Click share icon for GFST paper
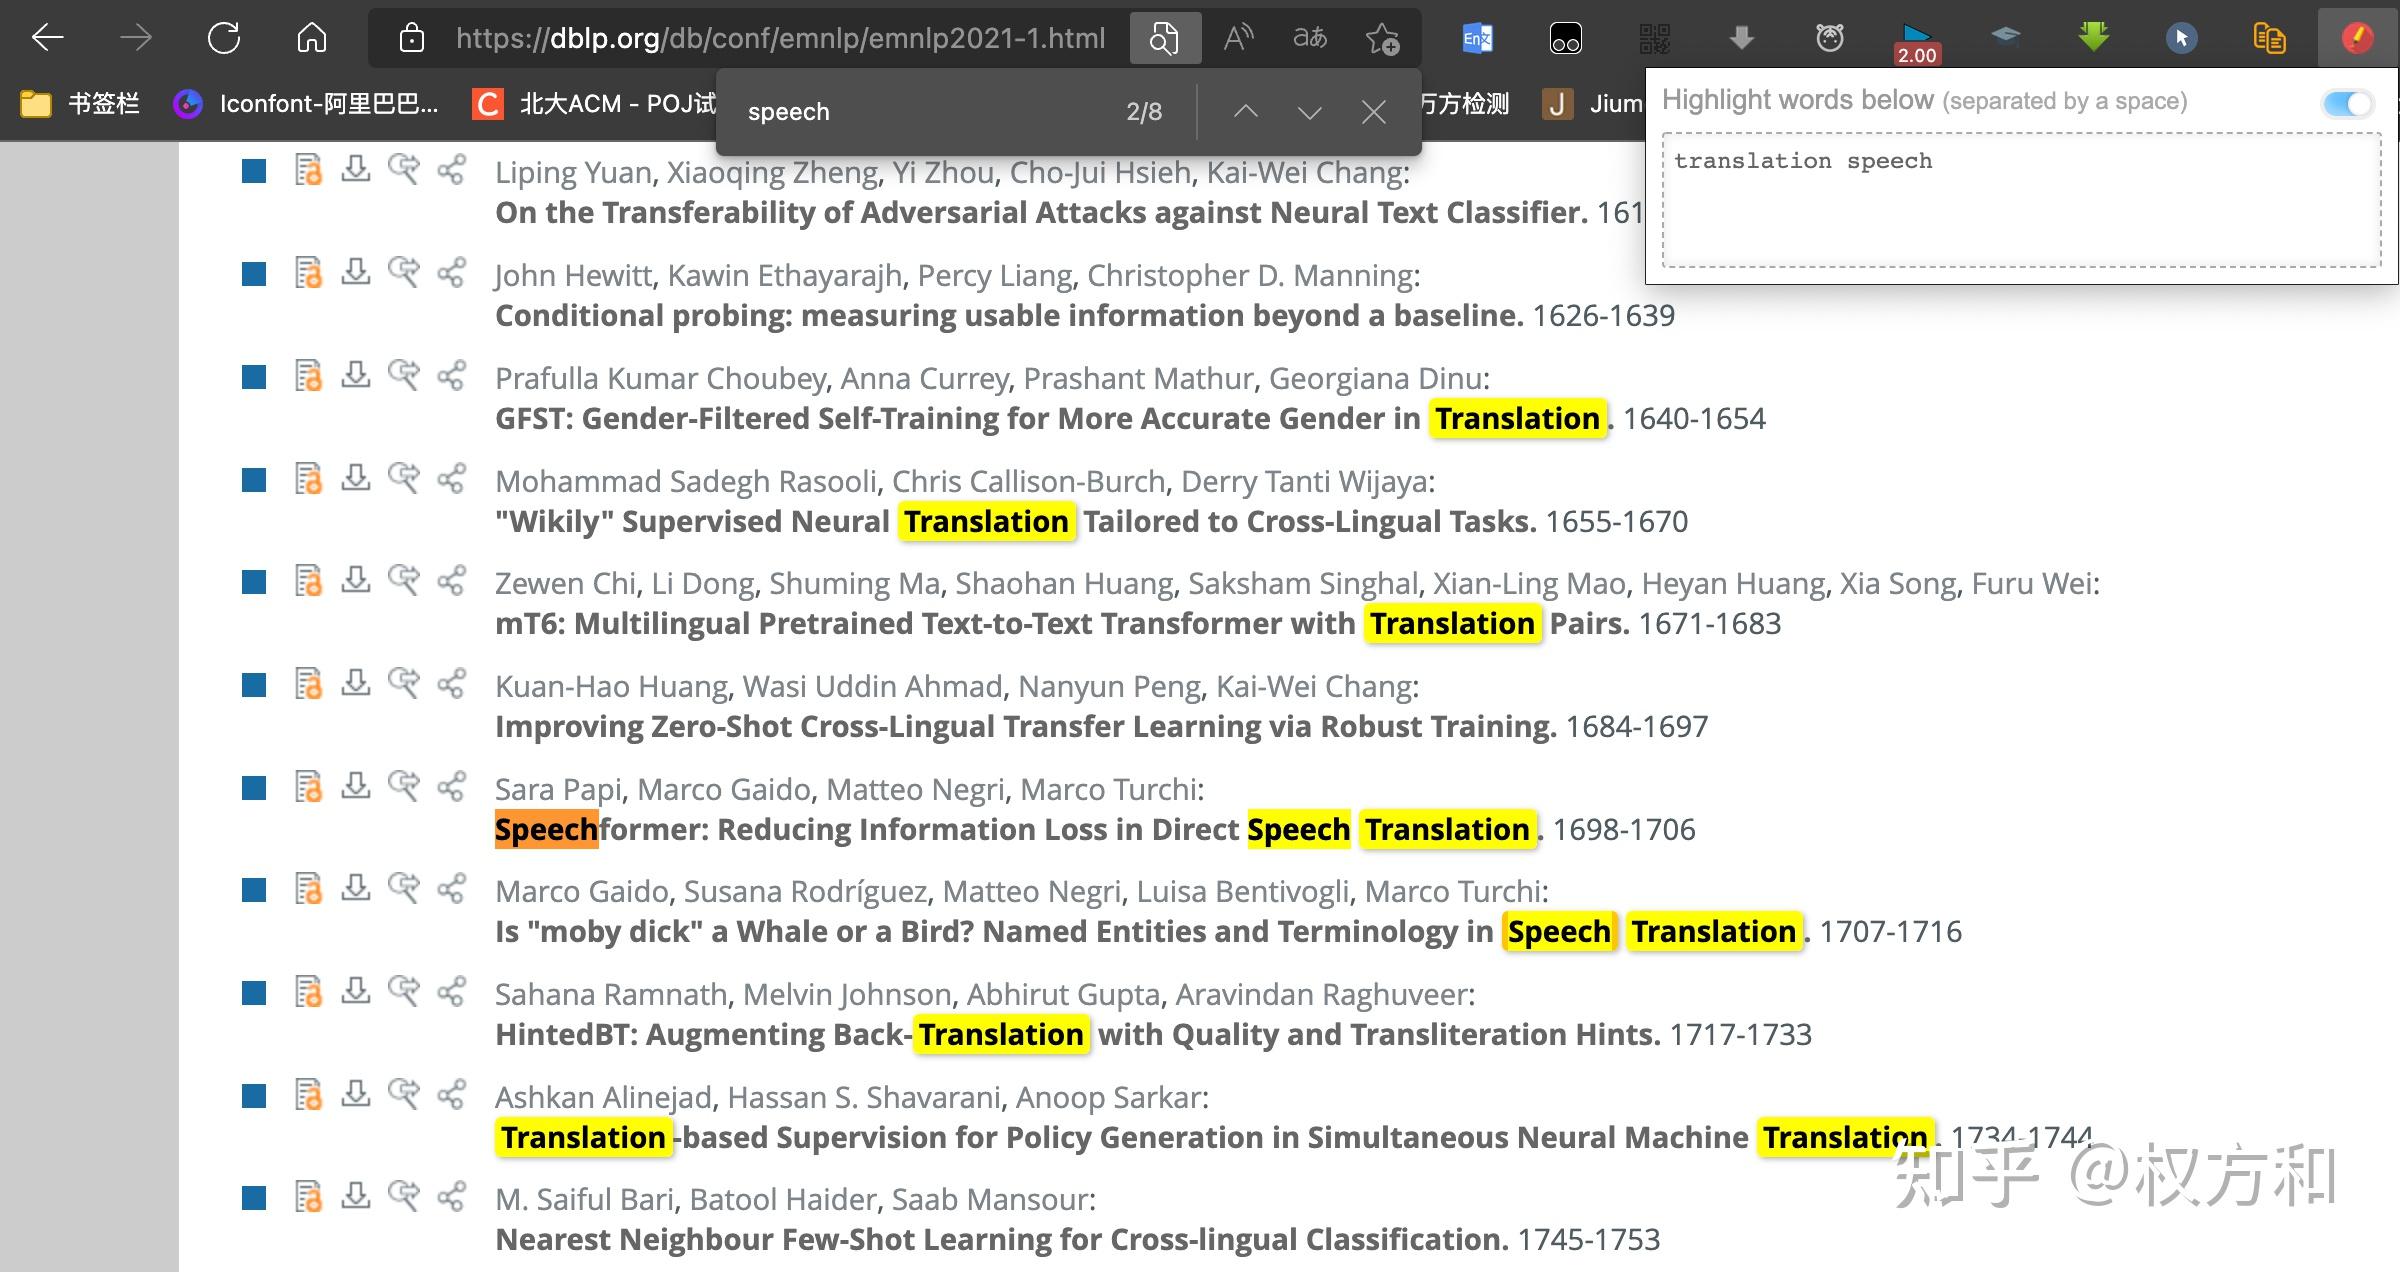 452,375
